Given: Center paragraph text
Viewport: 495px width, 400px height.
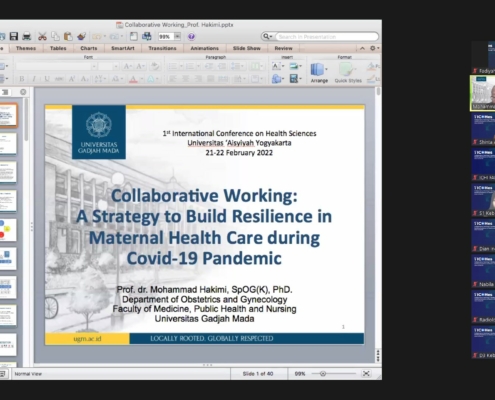Looking at the screenshot, I should (x=185, y=79).
